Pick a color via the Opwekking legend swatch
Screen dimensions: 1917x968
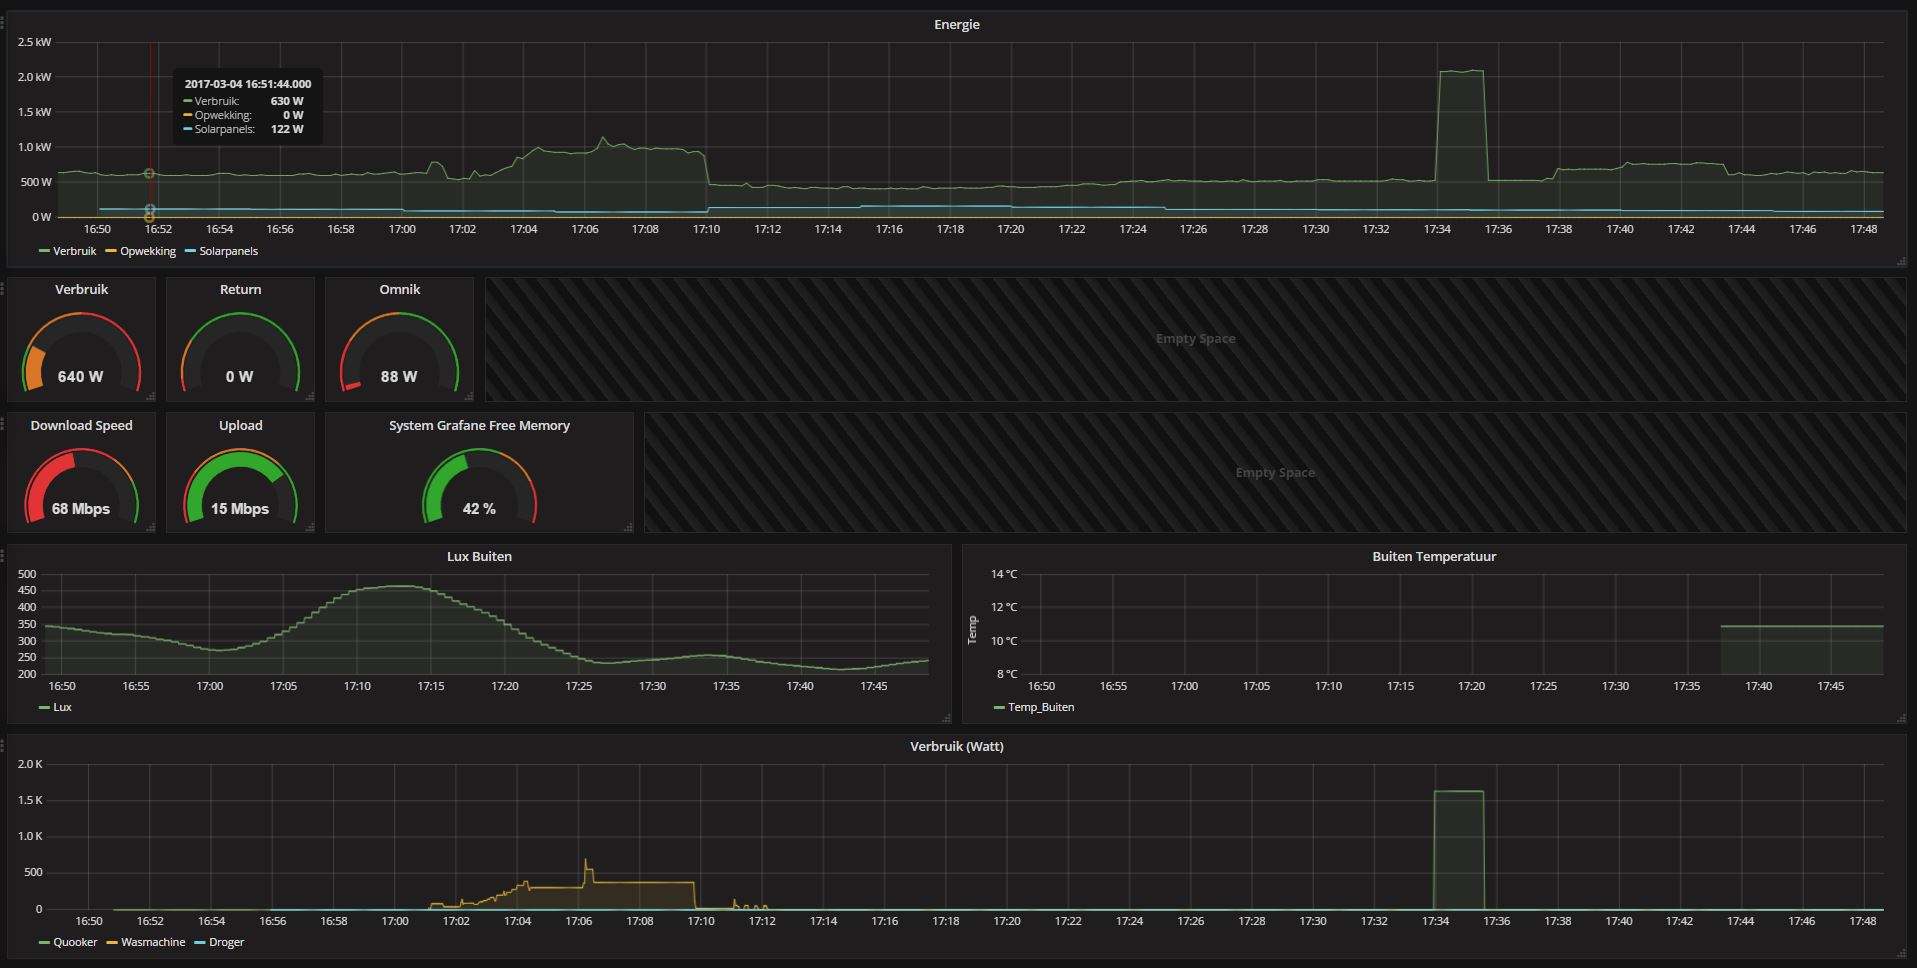(111, 251)
